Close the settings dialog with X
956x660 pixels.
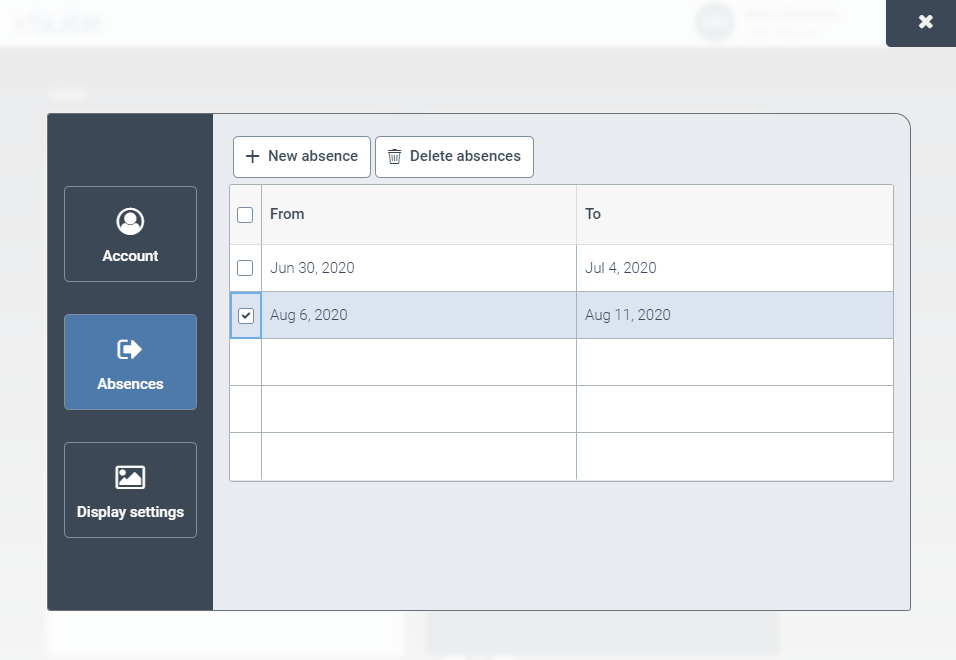(925, 22)
